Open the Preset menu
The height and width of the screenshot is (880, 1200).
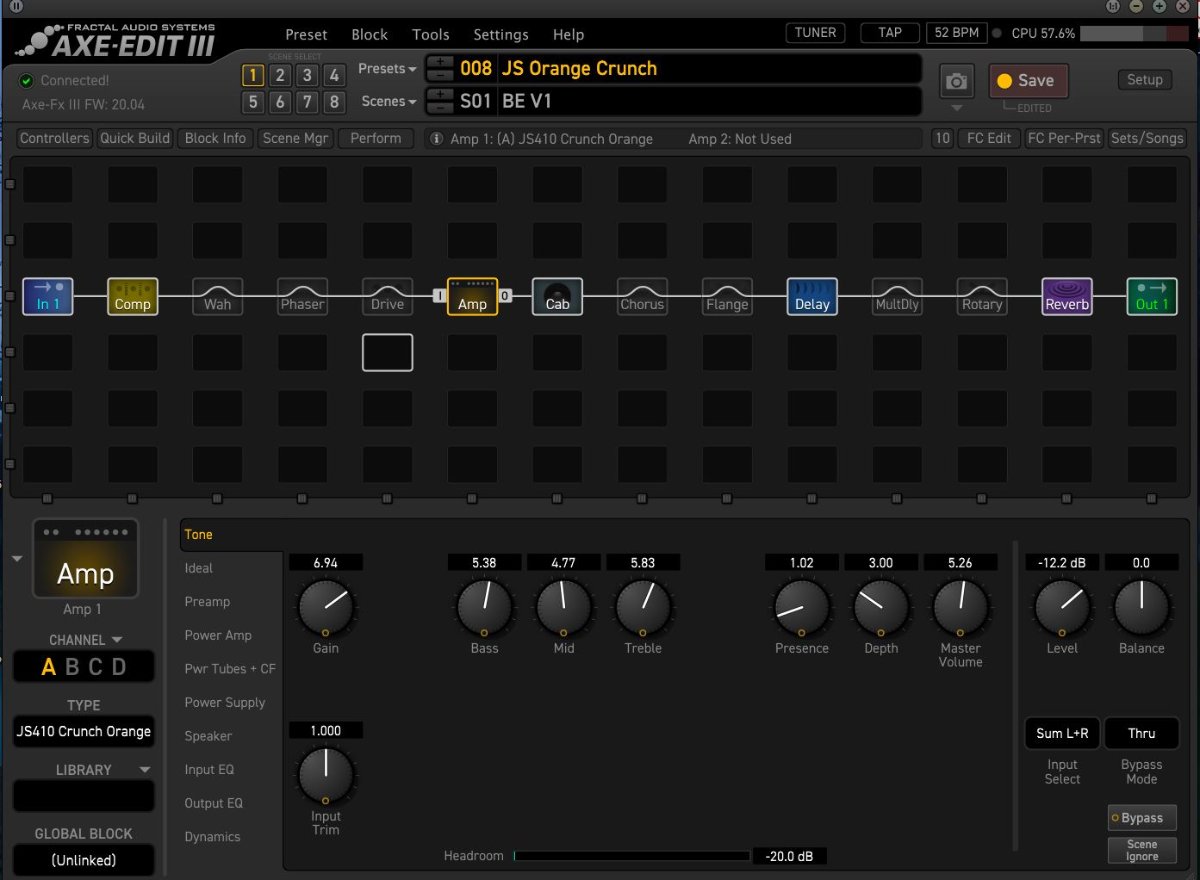306,35
